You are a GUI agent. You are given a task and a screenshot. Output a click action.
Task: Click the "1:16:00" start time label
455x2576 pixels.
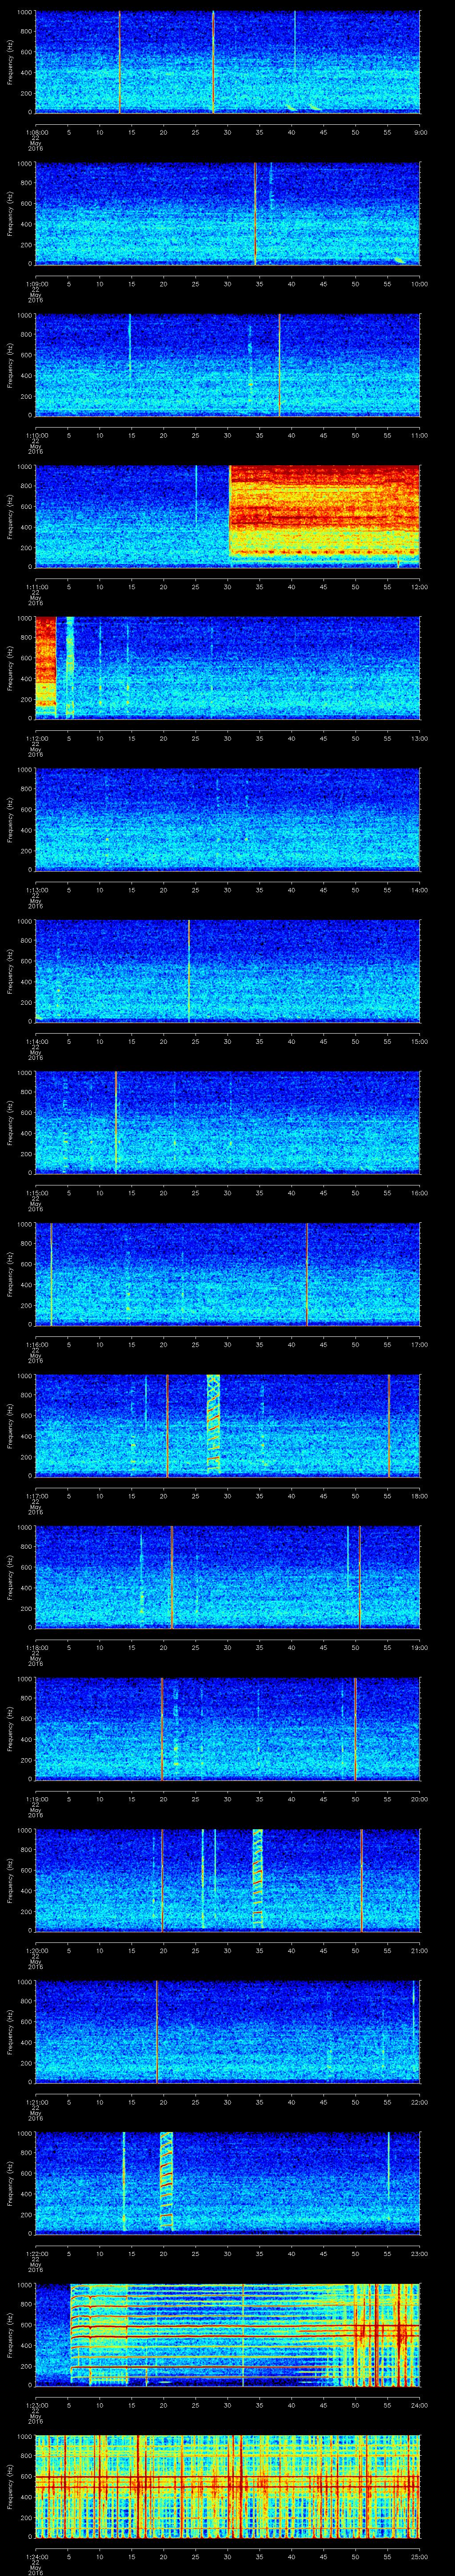36,1345
